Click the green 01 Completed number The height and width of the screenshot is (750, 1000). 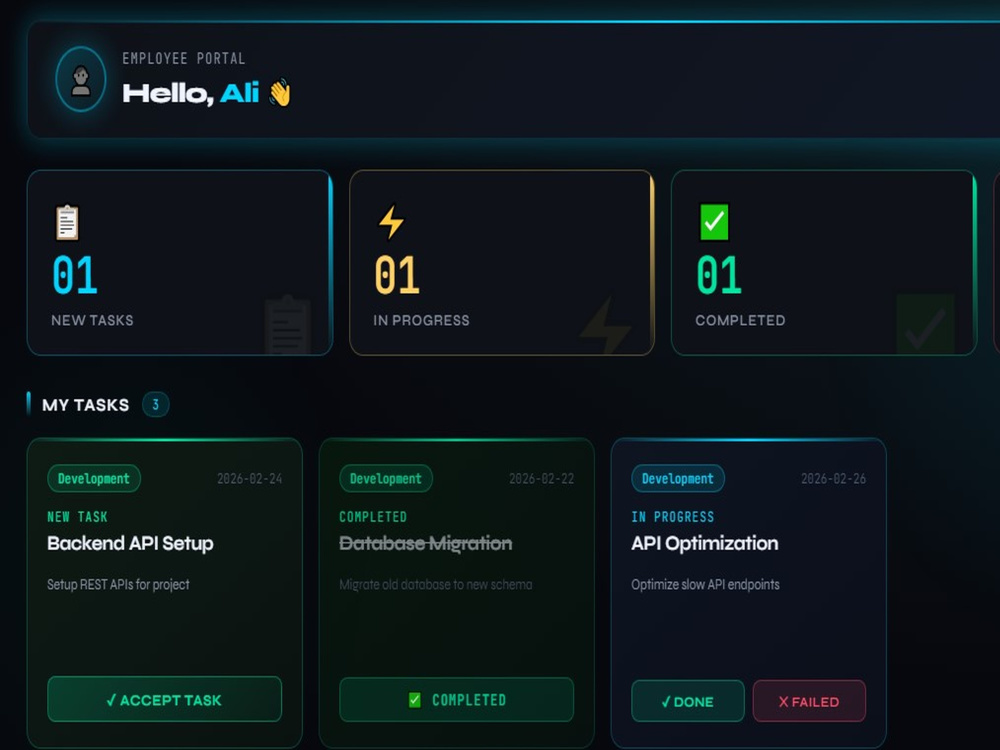point(719,275)
